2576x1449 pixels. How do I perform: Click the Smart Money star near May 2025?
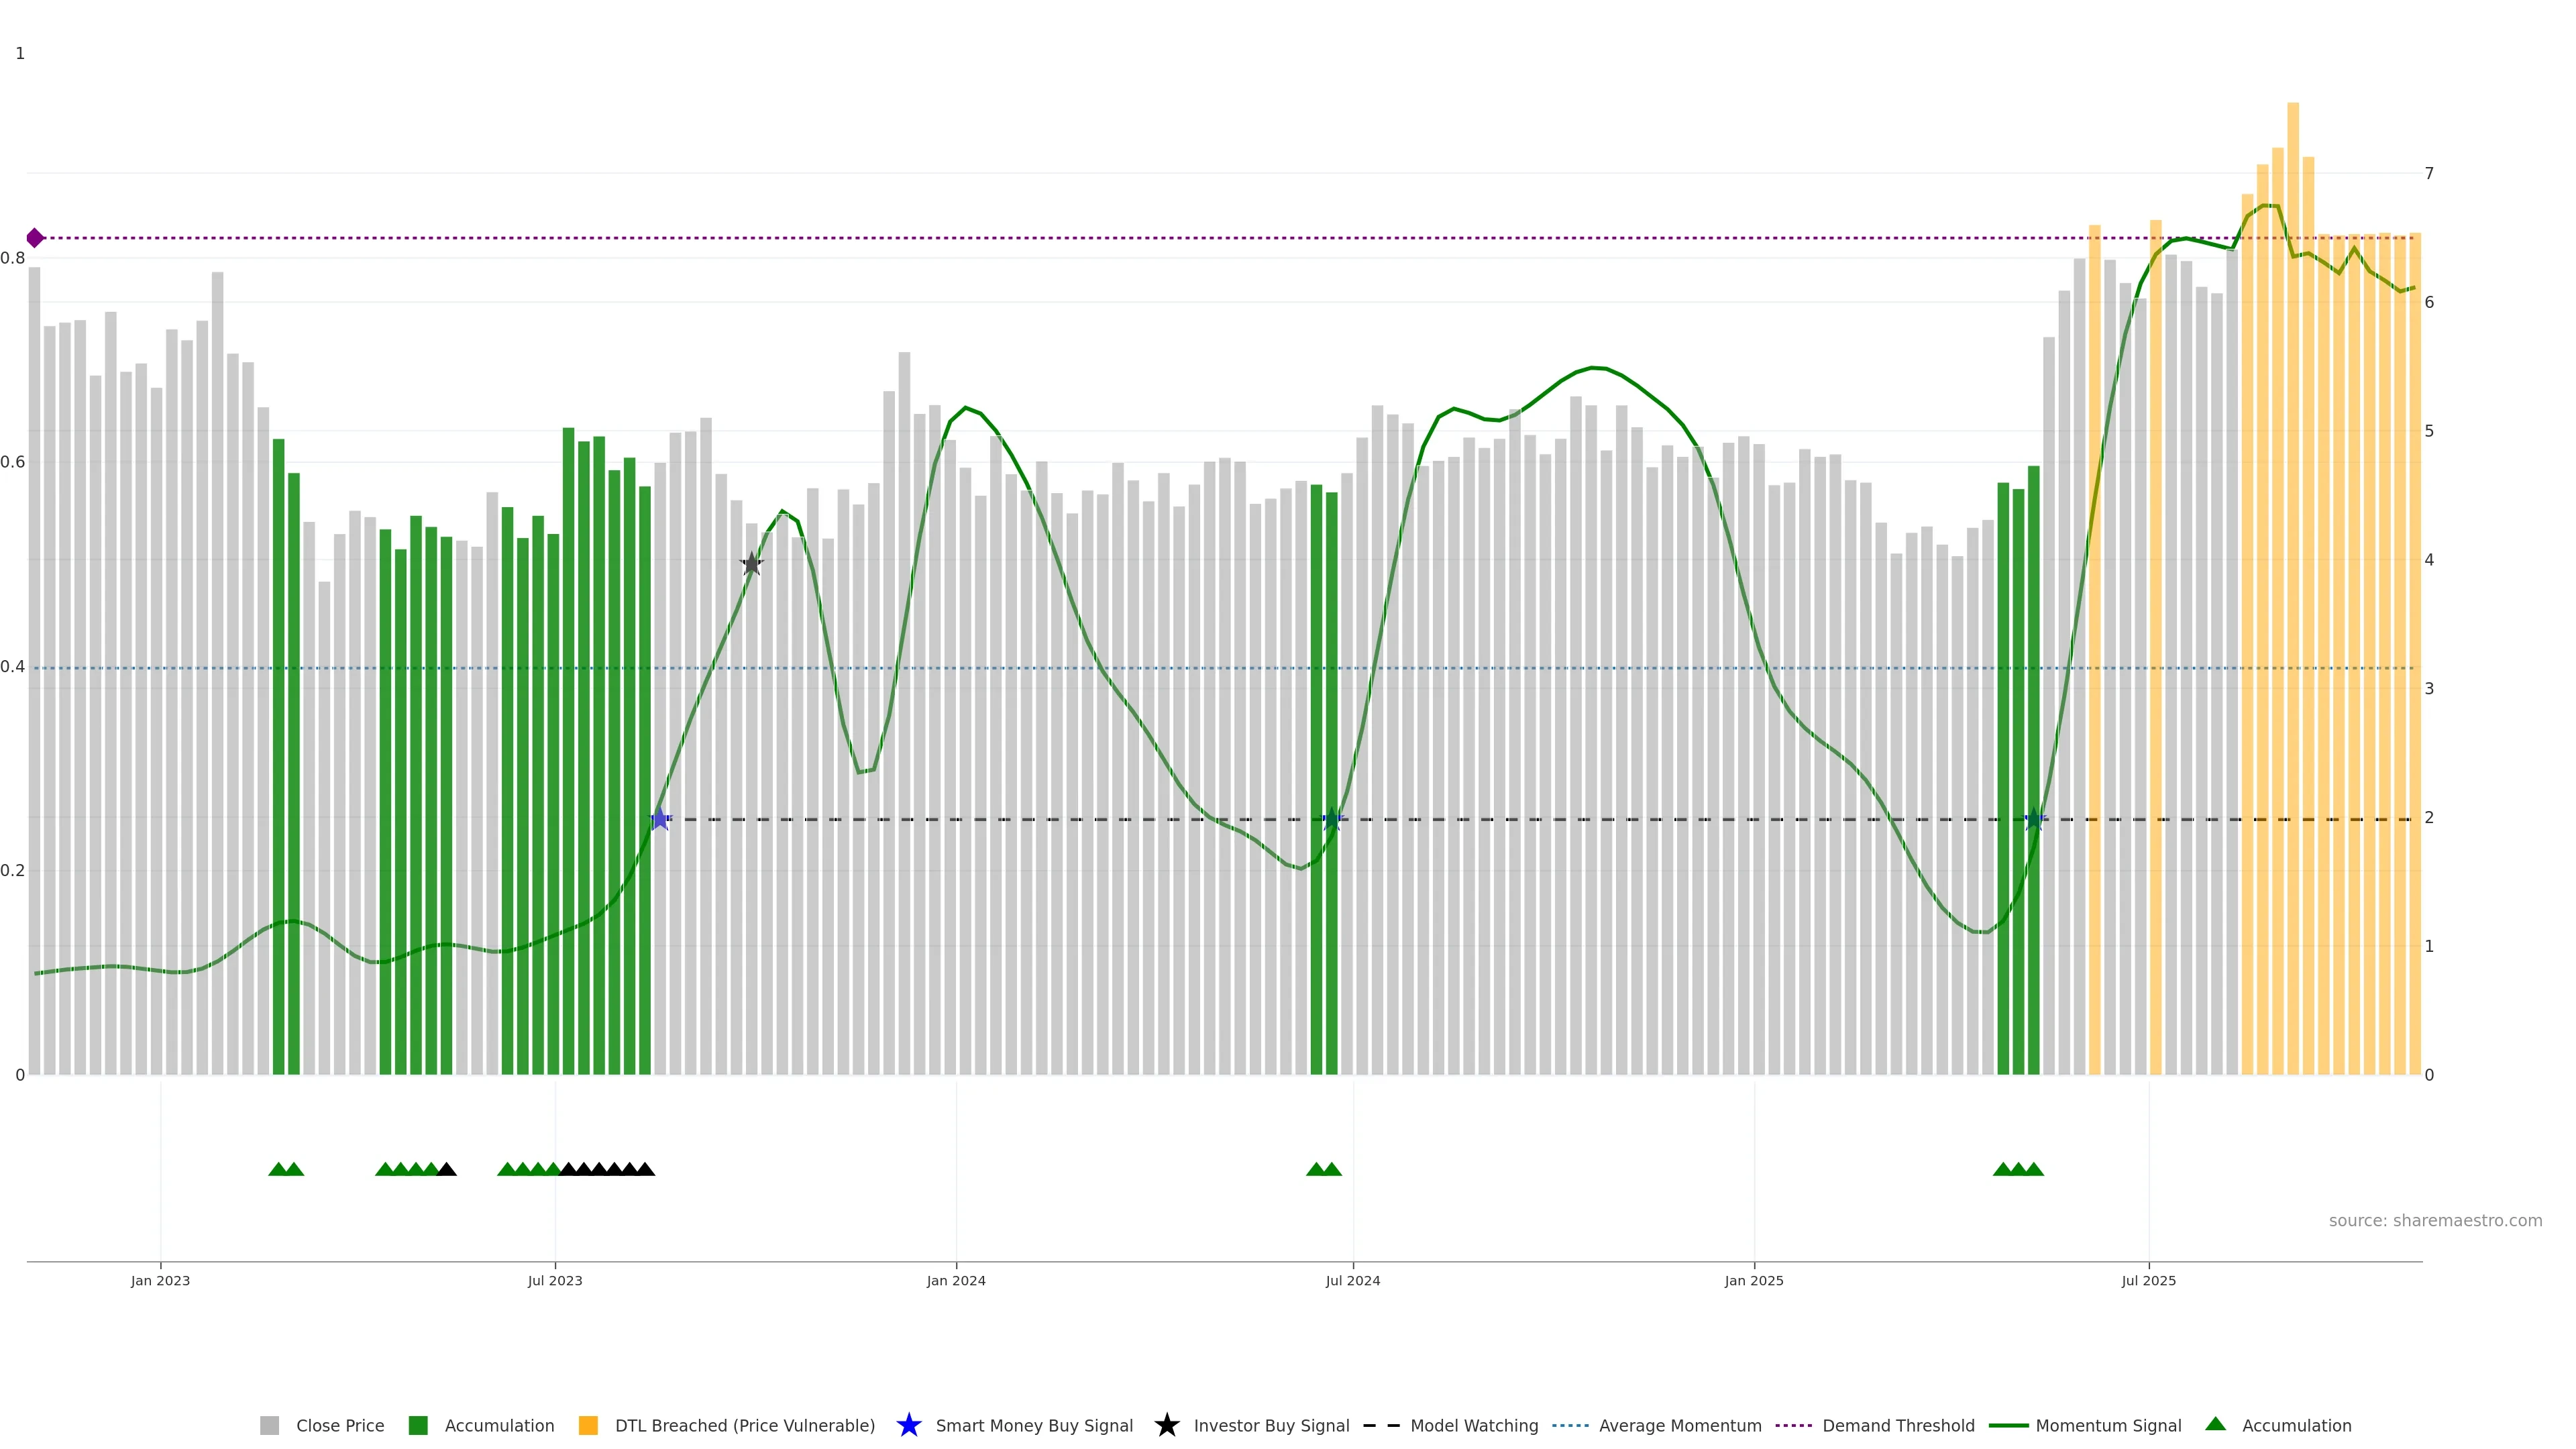[2034, 819]
